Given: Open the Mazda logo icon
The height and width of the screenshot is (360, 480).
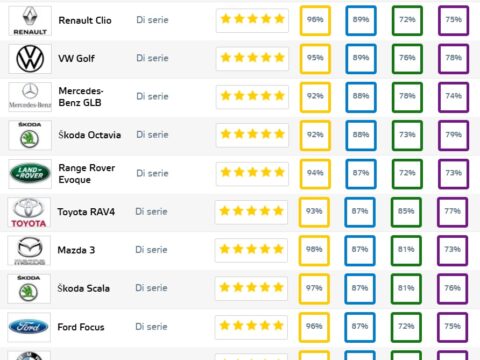Looking at the screenshot, I should coord(29,250).
